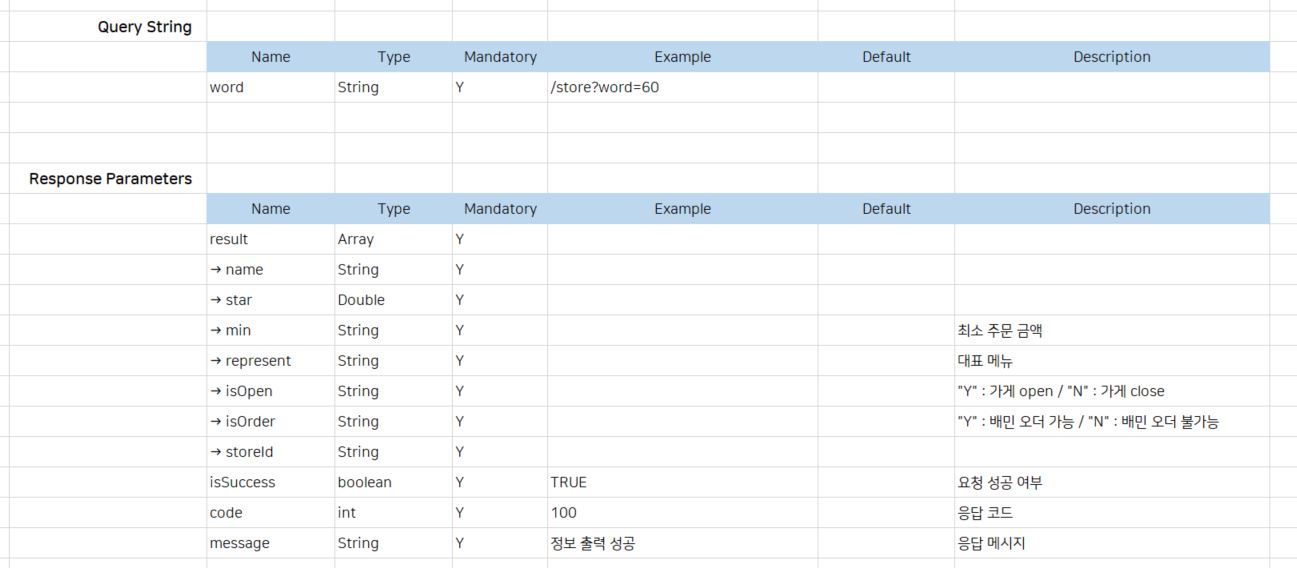Select the '→ storeId' parameter cell
1297x568 pixels.
click(242, 452)
